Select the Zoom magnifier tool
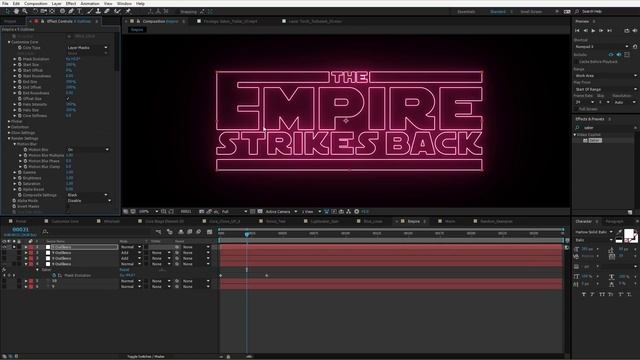 pos(25,11)
